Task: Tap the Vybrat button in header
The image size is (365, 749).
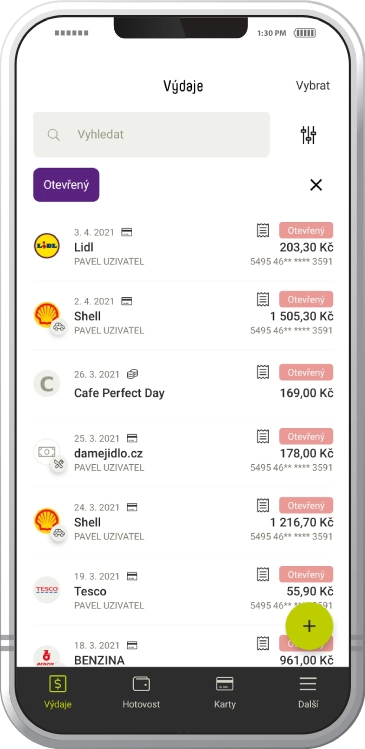Action: click(x=312, y=86)
